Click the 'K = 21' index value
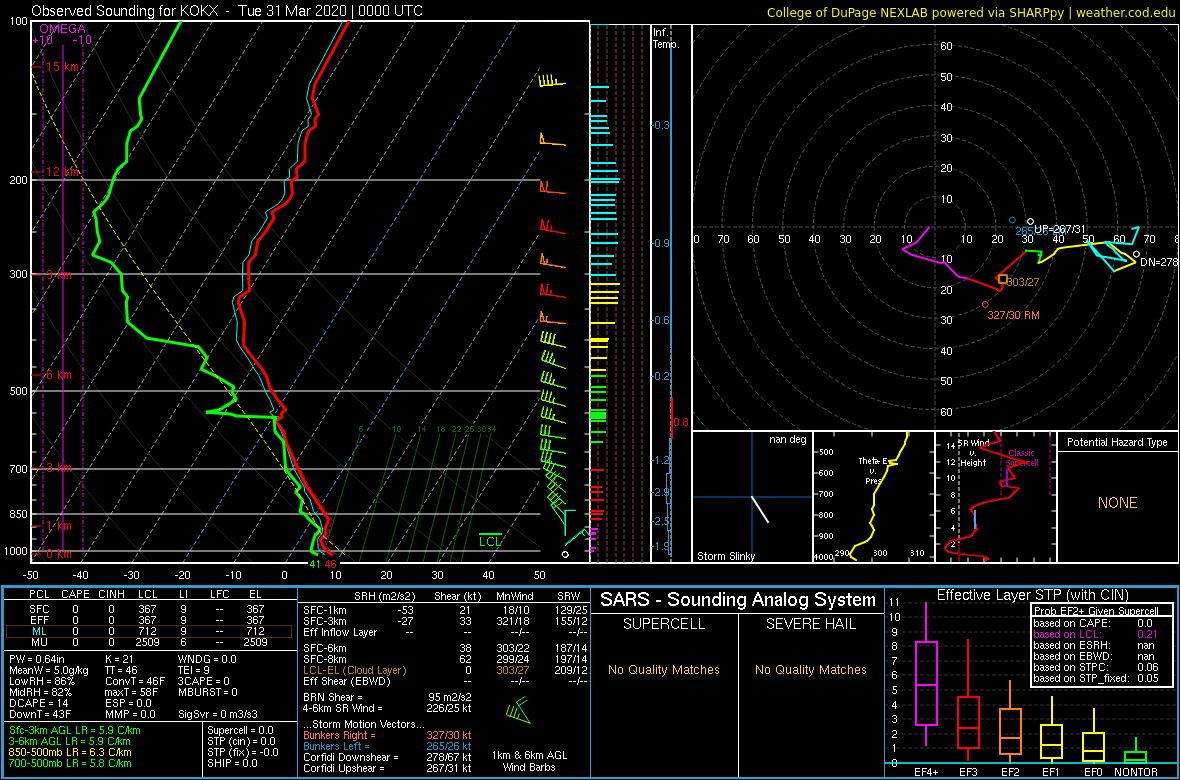Screen dimensions: 1180x780 point(121,659)
